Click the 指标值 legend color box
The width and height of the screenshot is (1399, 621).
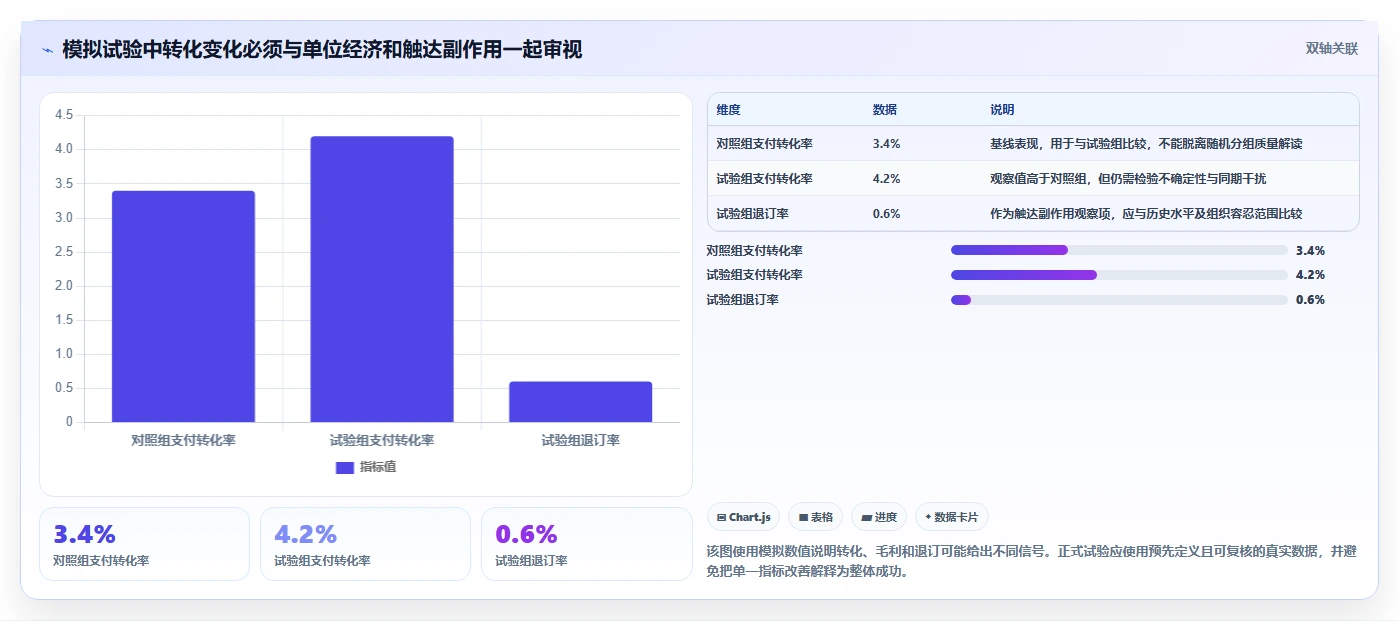coord(345,468)
